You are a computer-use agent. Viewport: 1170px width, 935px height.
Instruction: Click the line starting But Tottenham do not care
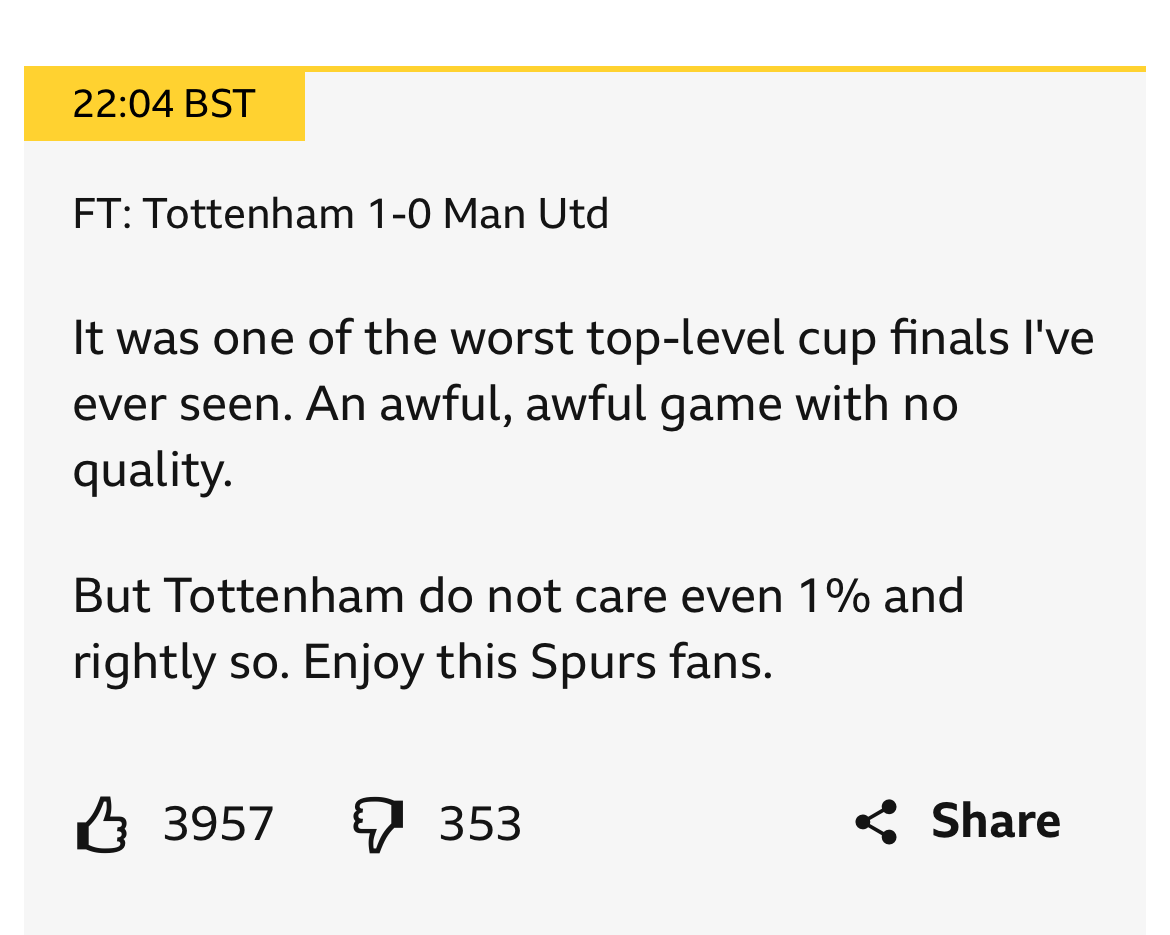pos(518,596)
